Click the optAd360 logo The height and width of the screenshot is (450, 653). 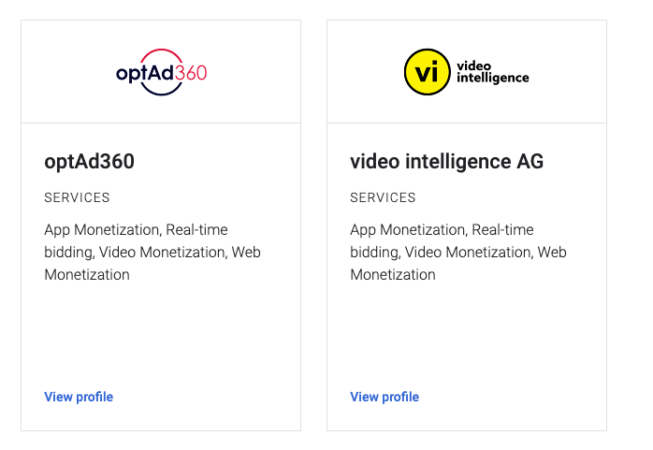point(161,72)
